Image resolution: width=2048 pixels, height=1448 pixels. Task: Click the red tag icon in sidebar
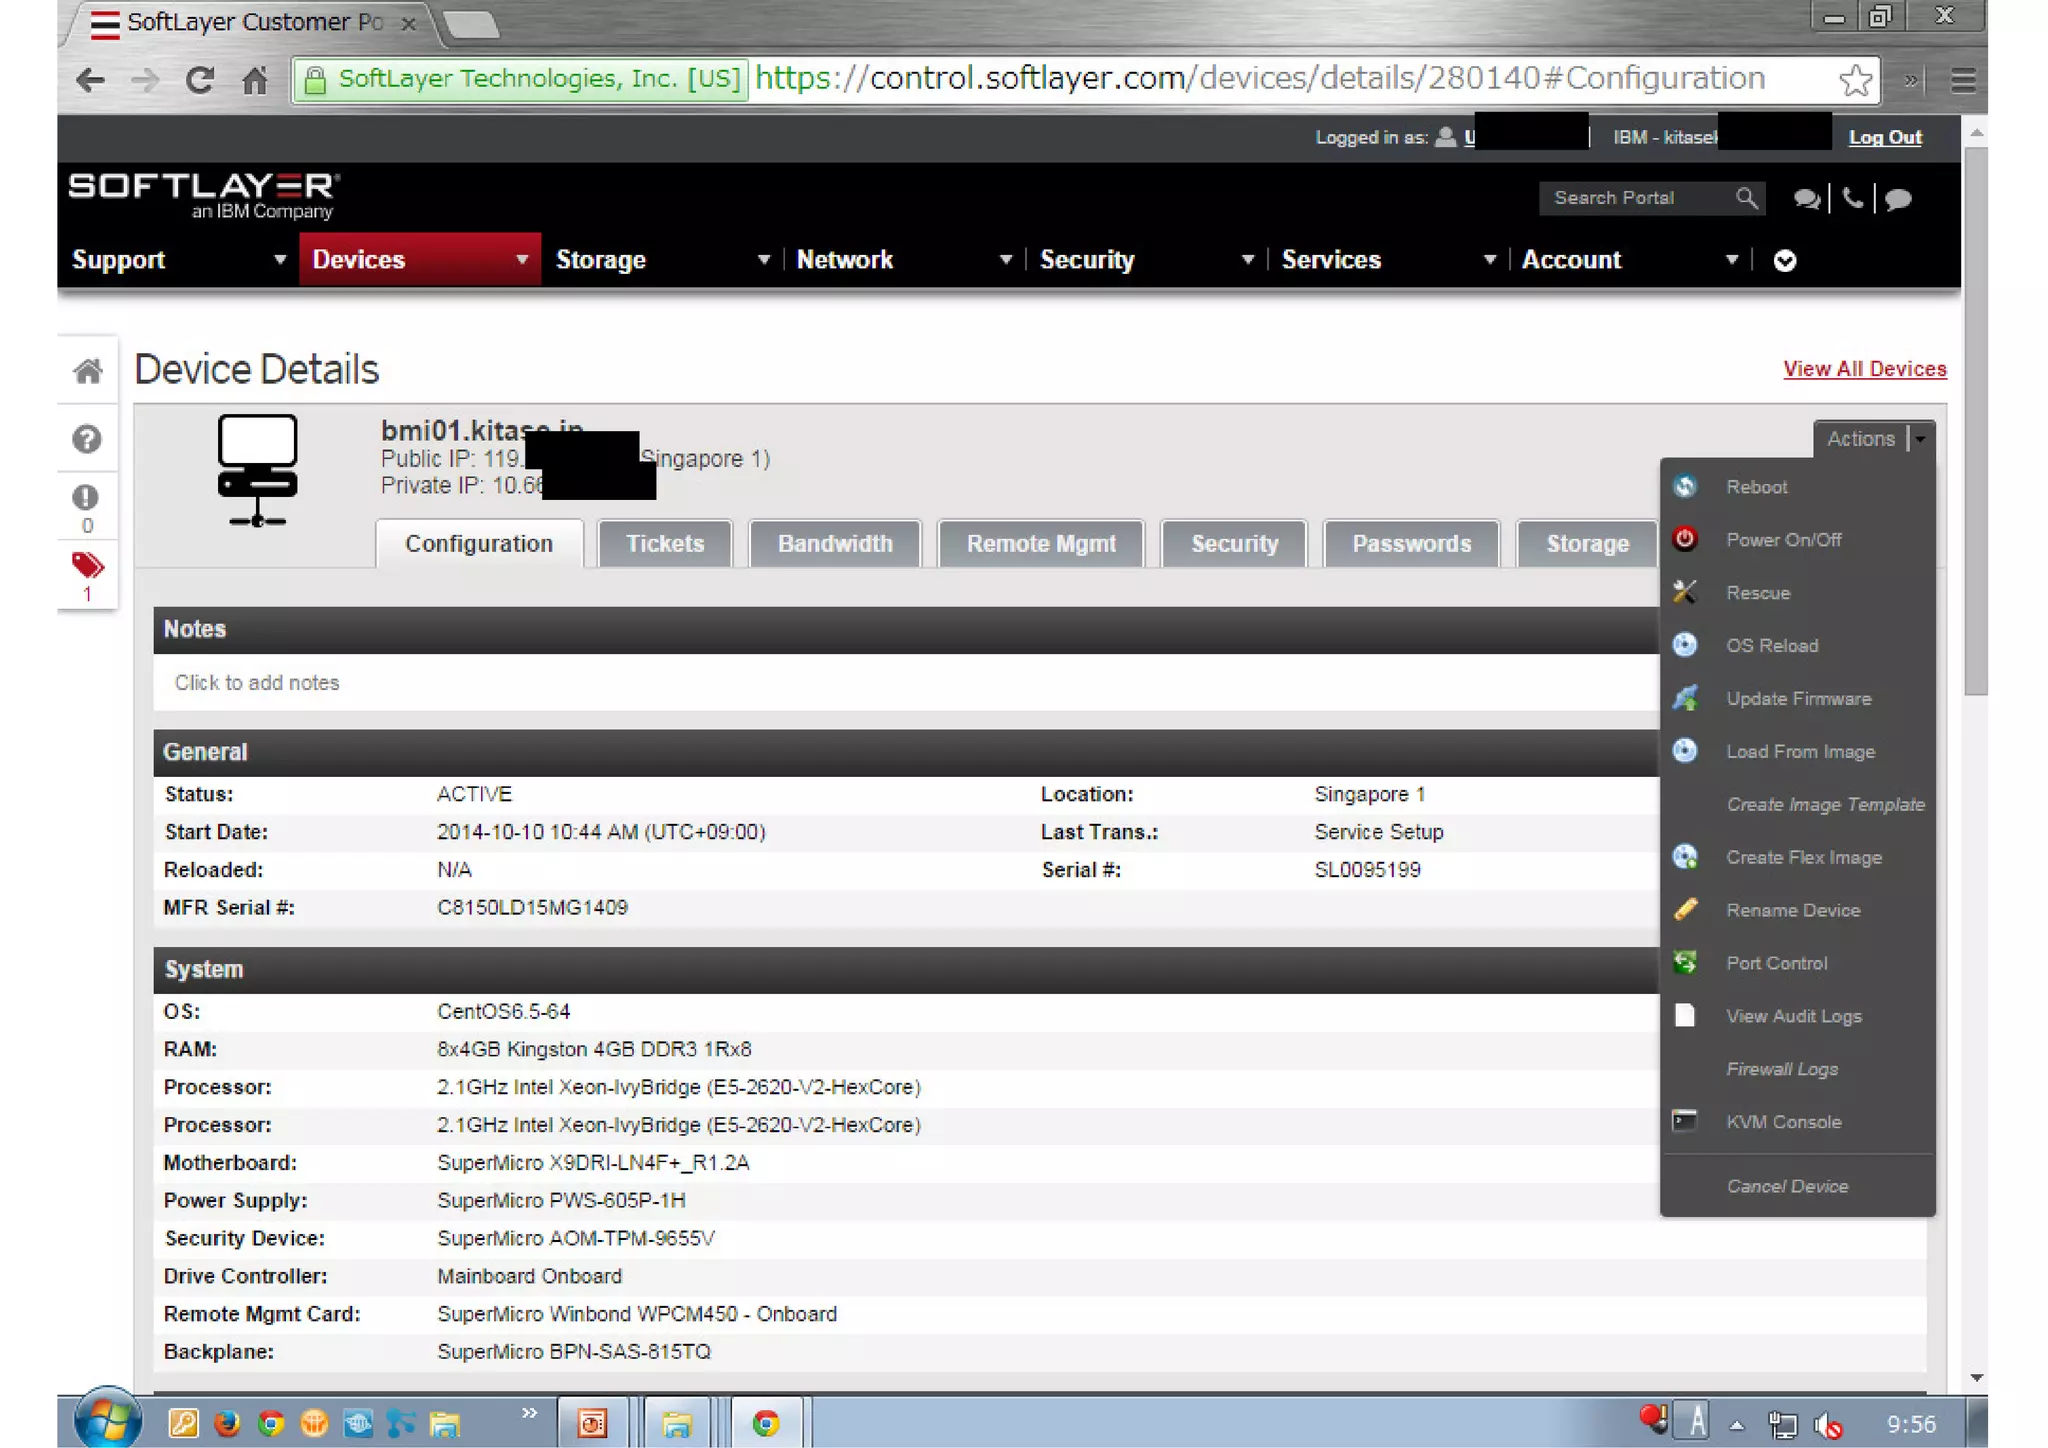click(87, 566)
